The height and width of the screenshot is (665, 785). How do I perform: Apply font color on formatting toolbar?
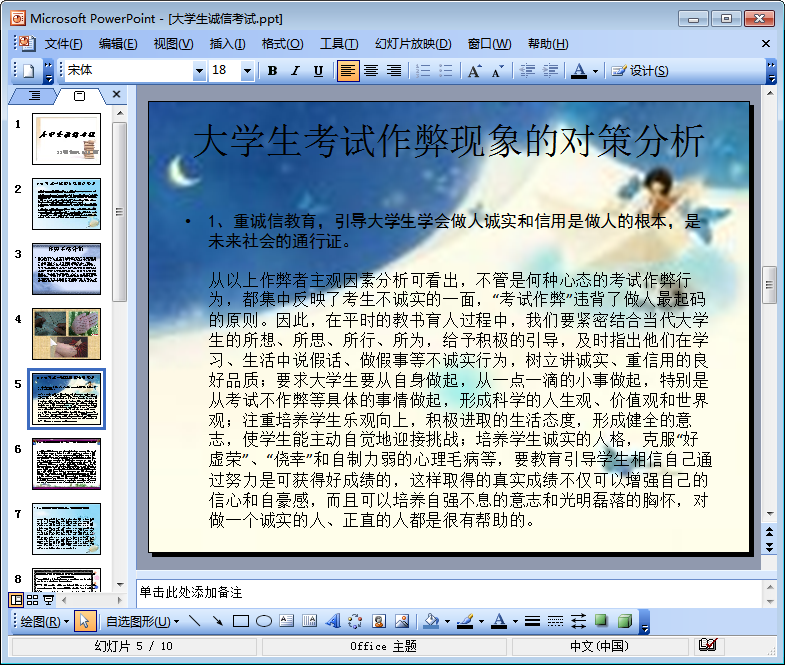[579, 71]
